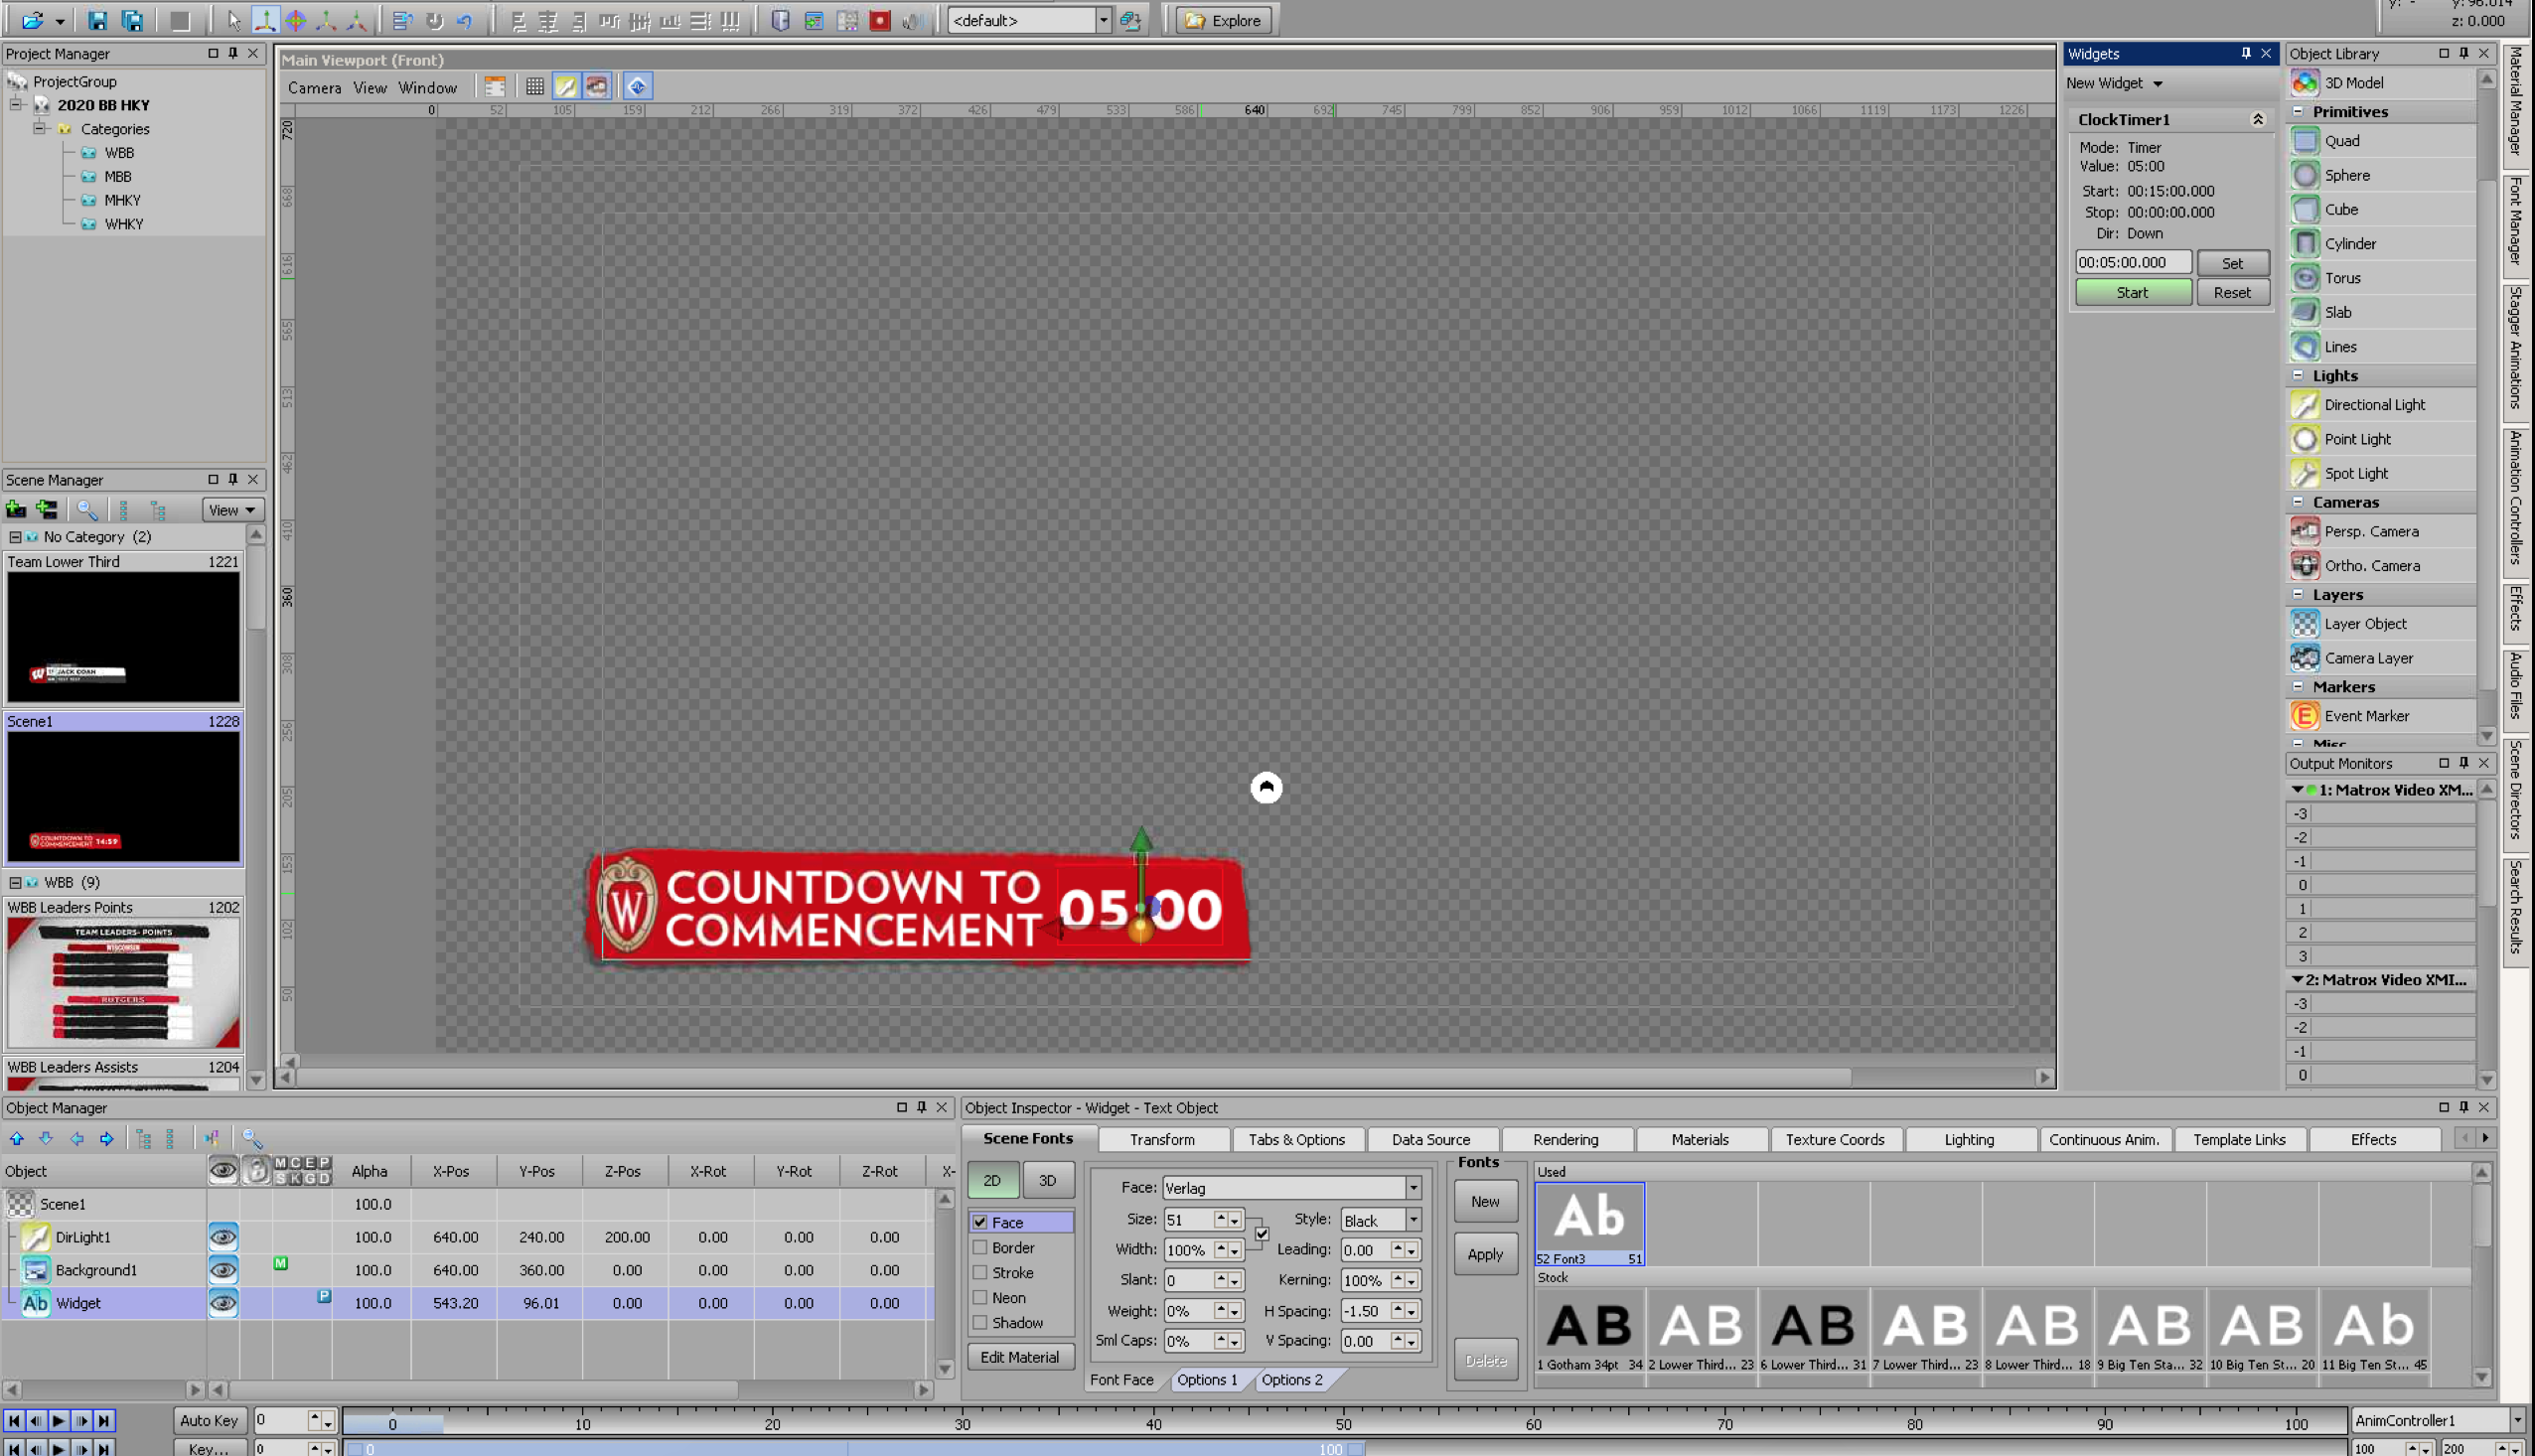Screen dimensions: 2535x1456
Task: Click the Edit Material button
Action: (1019, 1357)
